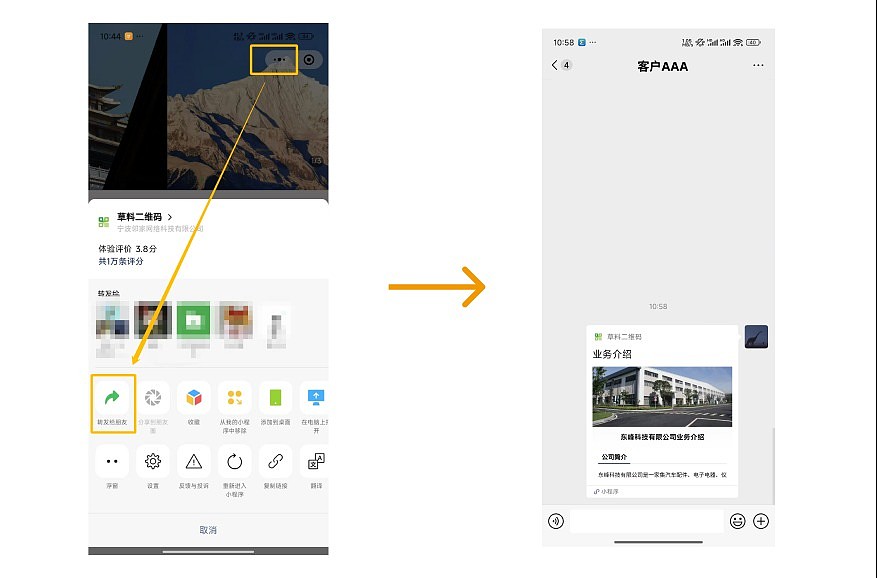Open the 客户AAA chat three-dot menu
877x578 pixels.
758,65
